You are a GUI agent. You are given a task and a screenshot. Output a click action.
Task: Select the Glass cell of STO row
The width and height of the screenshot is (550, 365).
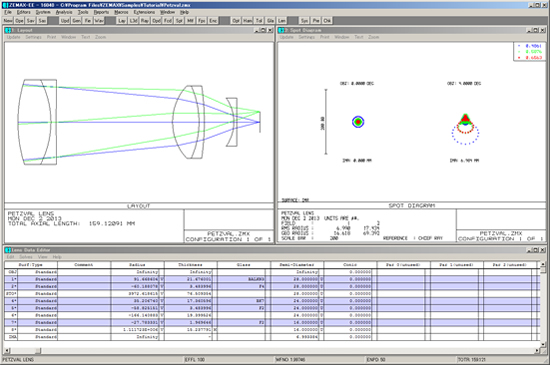click(x=241, y=293)
